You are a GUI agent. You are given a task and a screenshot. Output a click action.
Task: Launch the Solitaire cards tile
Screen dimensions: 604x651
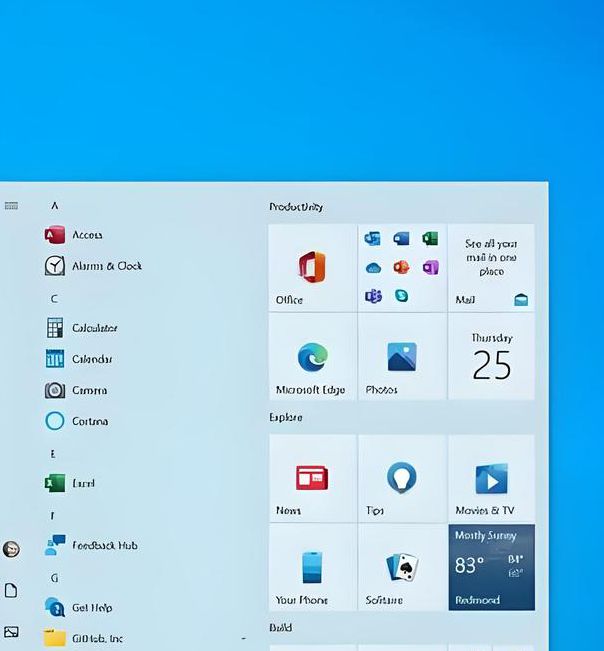pos(402,567)
